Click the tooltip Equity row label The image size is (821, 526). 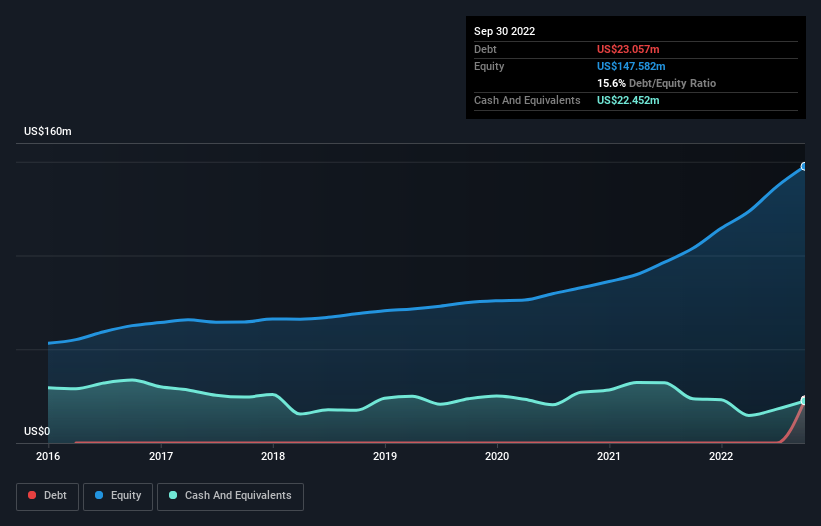pyautogui.click(x=489, y=66)
